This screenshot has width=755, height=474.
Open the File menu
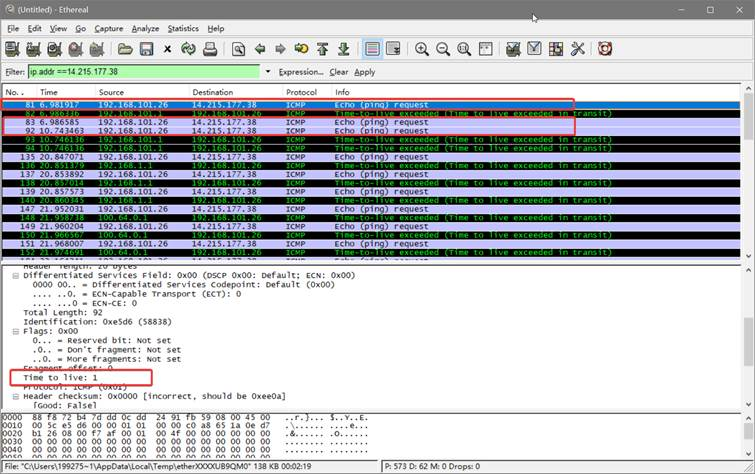(13, 28)
